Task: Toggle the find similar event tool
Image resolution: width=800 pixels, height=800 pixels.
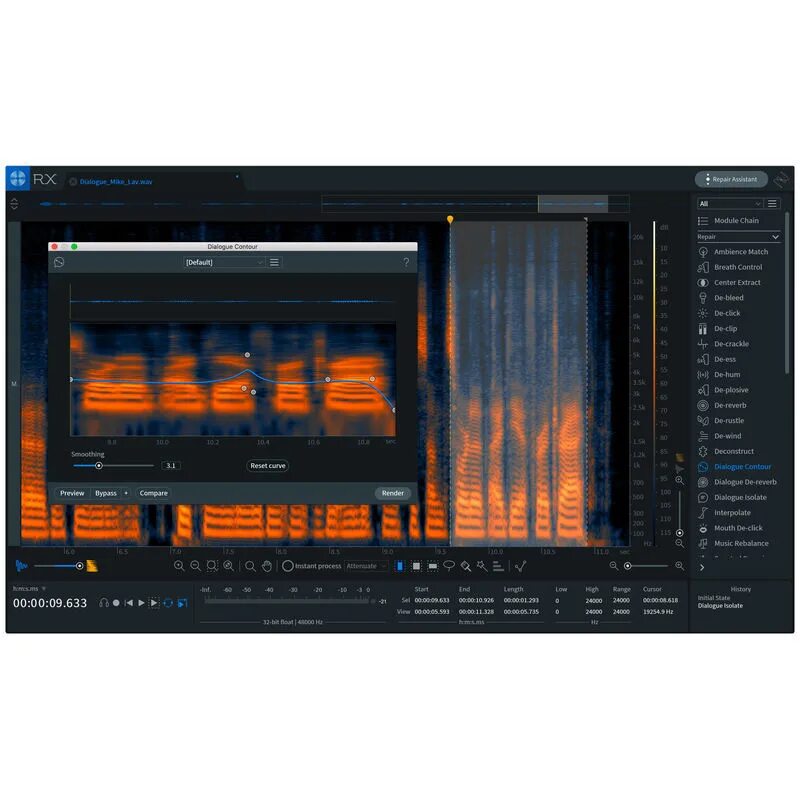Action: [x=520, y=566]
